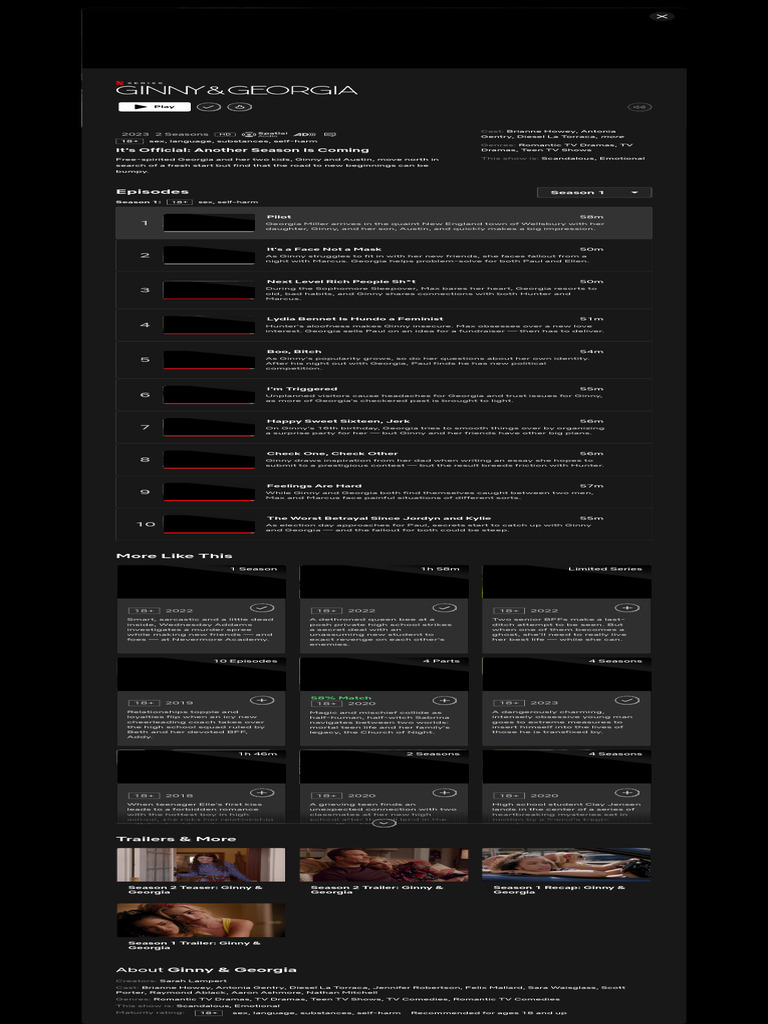Open the '1 Season' similar title card
This screenshot has width=768, height=1024.
tap(201, 609)
